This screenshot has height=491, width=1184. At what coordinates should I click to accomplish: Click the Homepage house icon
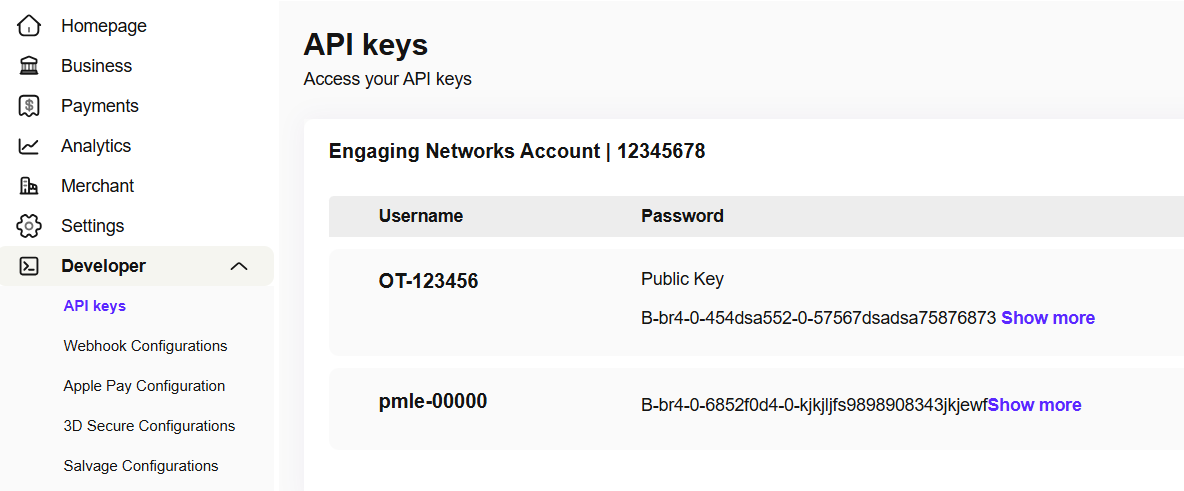29,26
